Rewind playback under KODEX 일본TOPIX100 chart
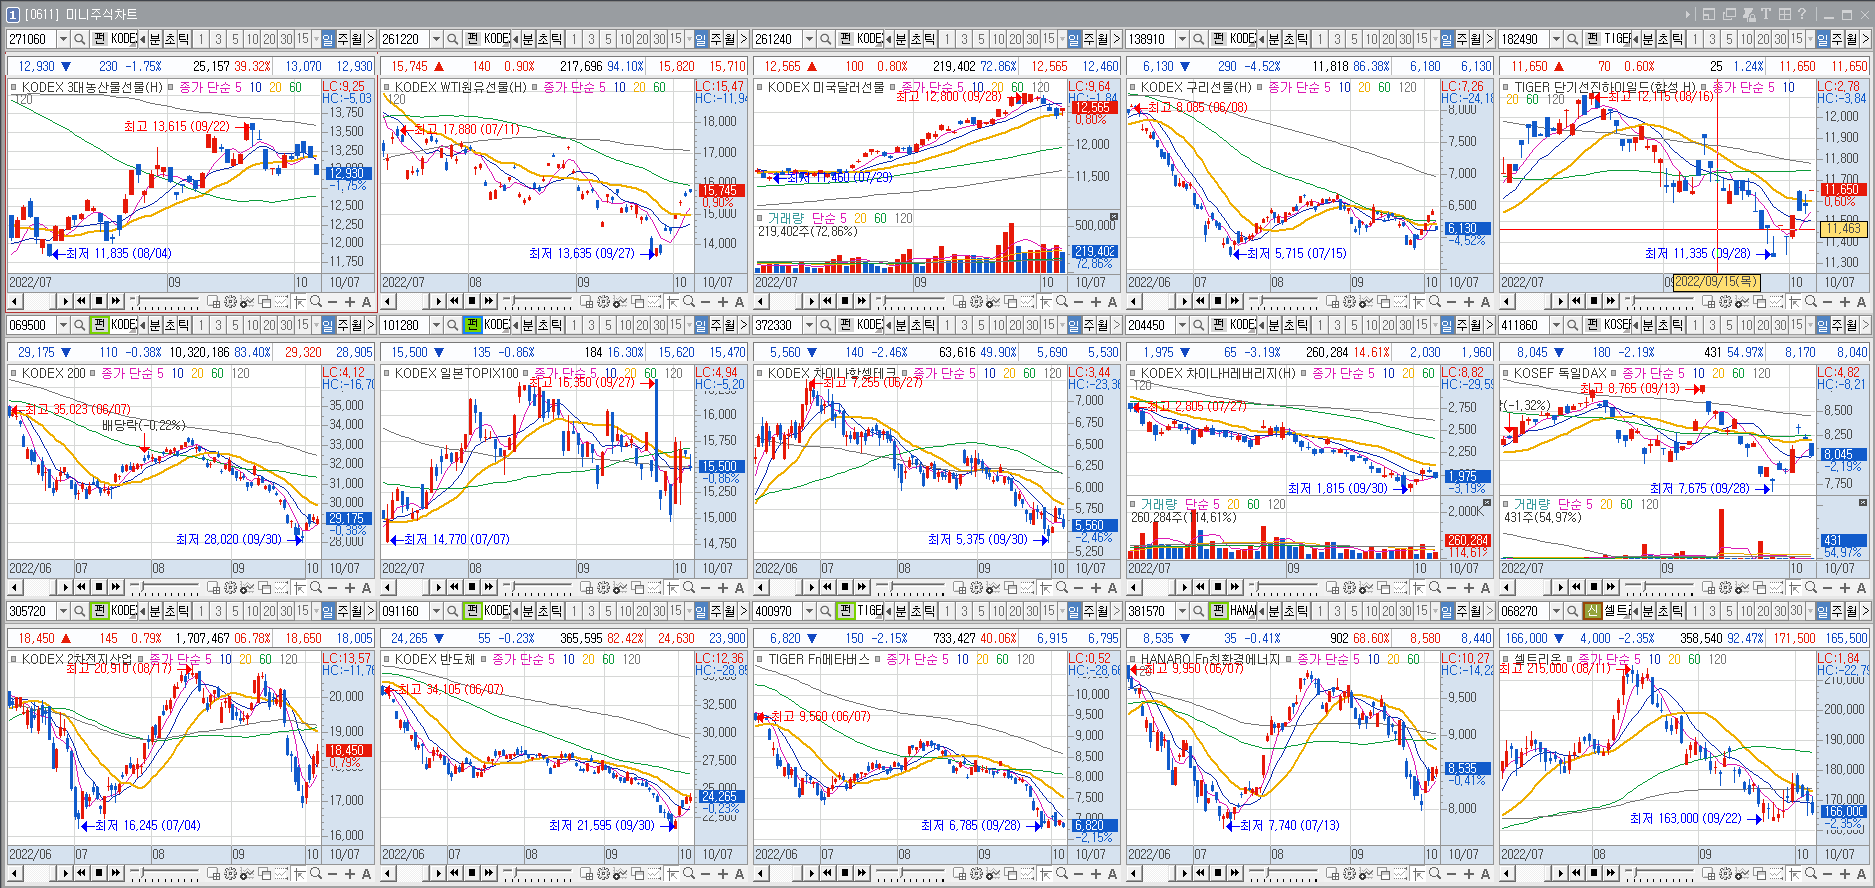The image size is (1875, 888). click(454, 587)
